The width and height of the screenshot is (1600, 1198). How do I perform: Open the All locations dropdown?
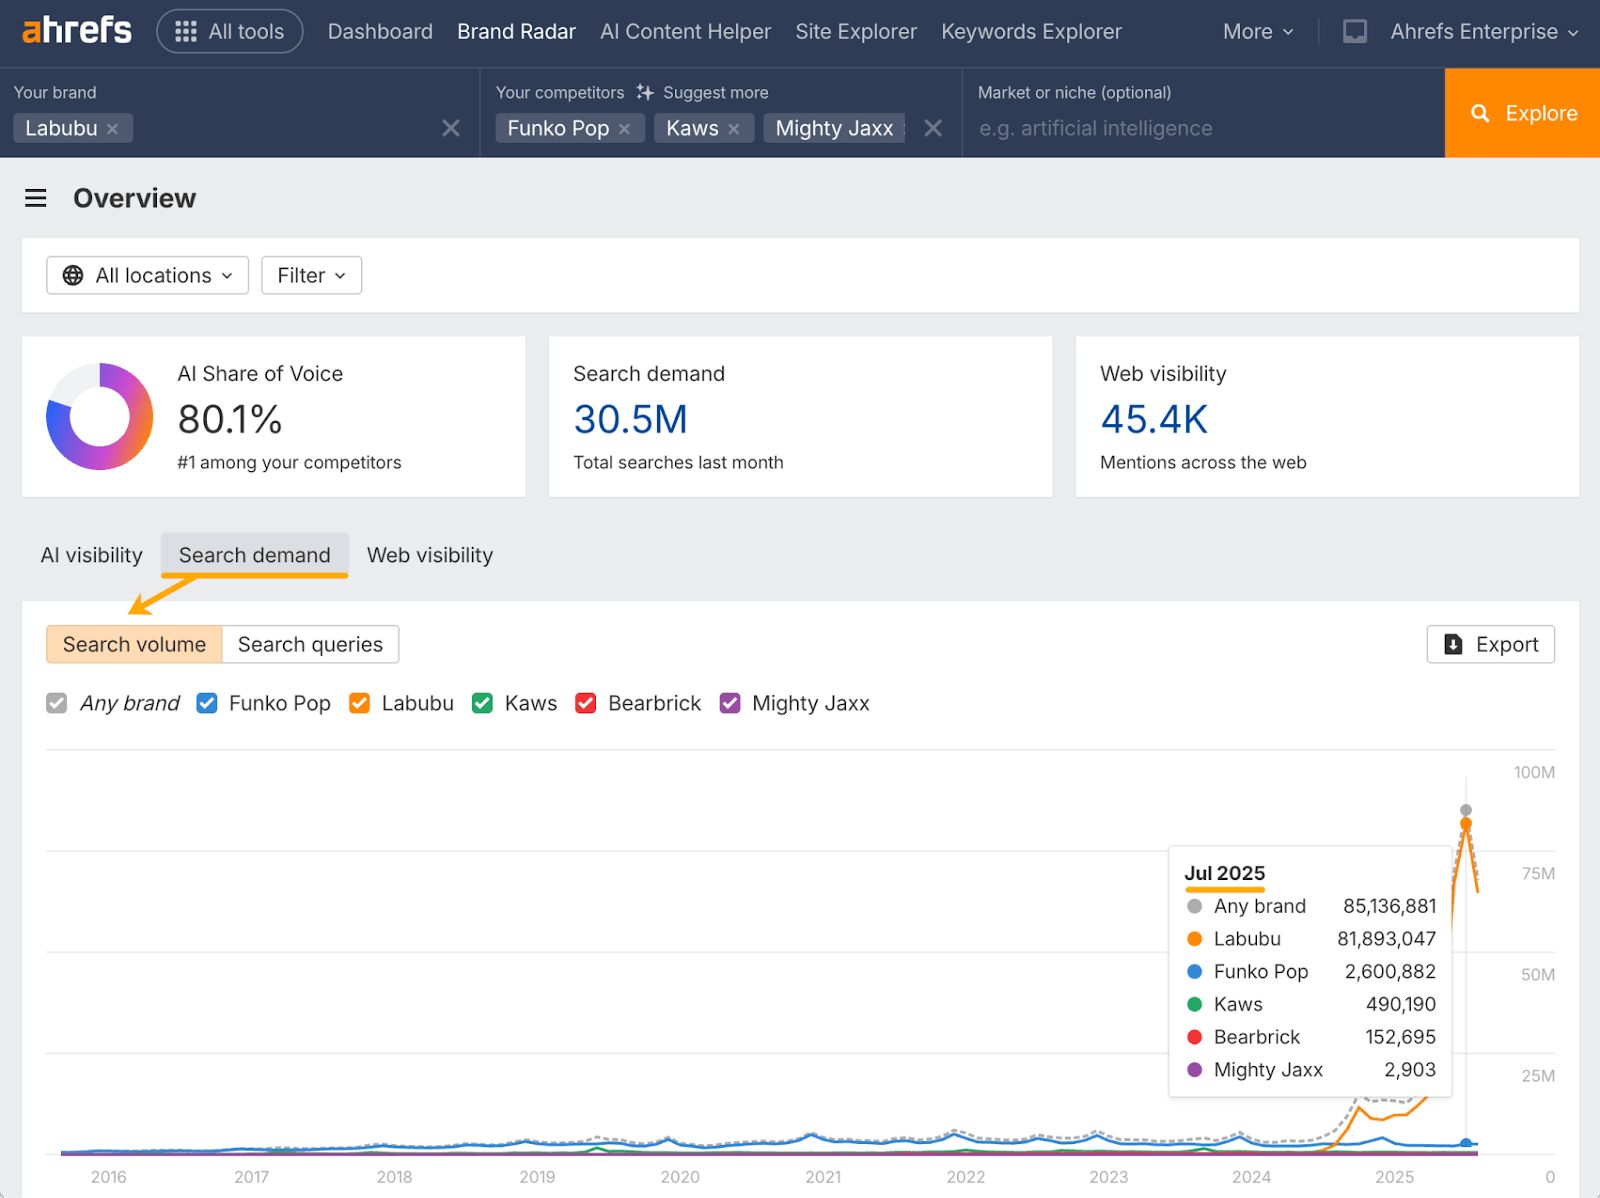(147, 275)
